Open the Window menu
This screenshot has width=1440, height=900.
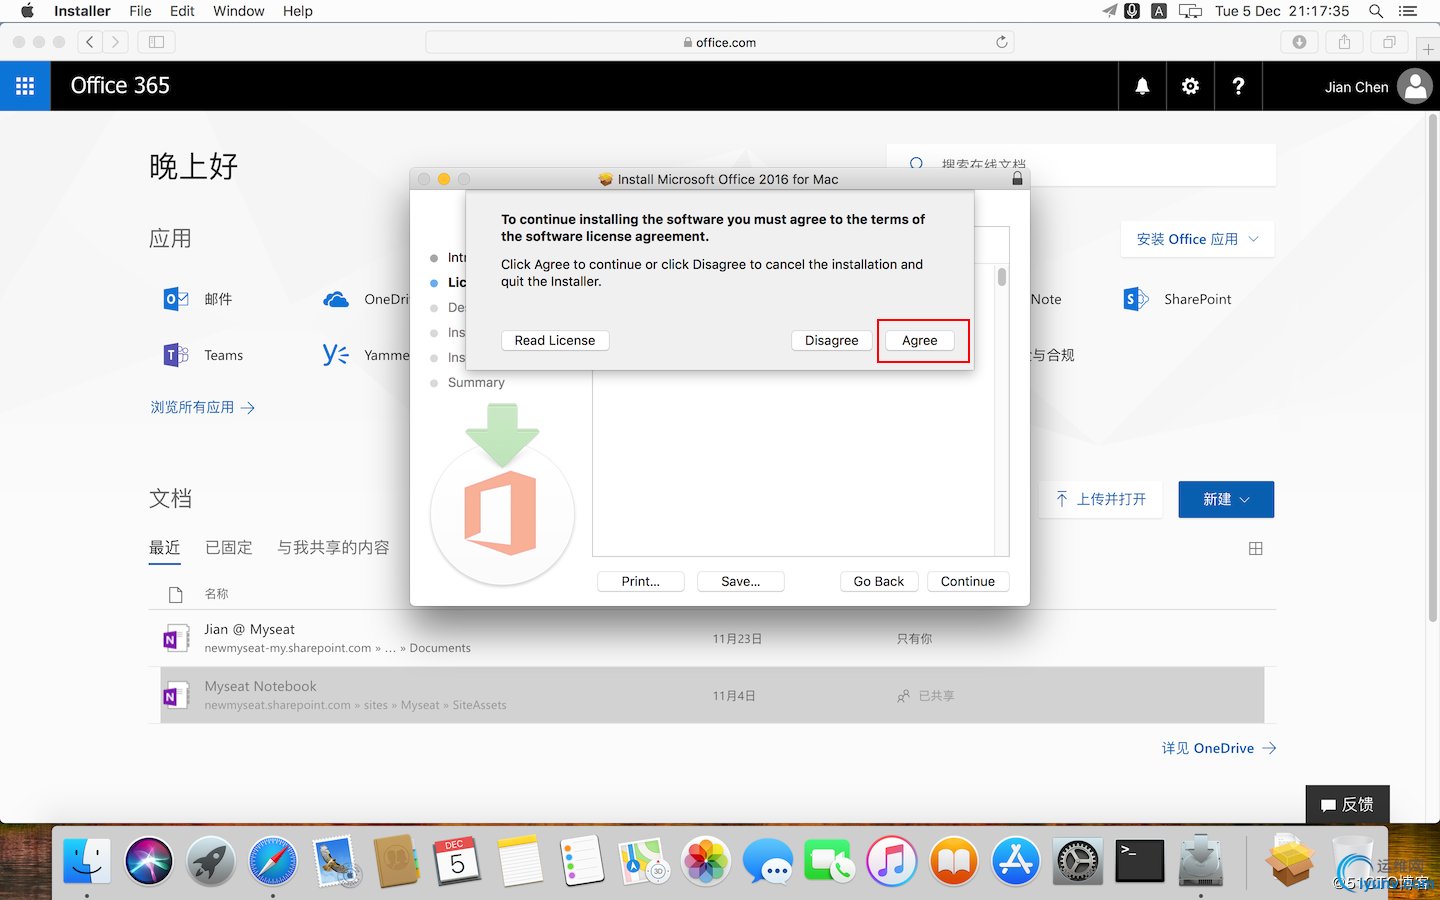pos(239,11)
